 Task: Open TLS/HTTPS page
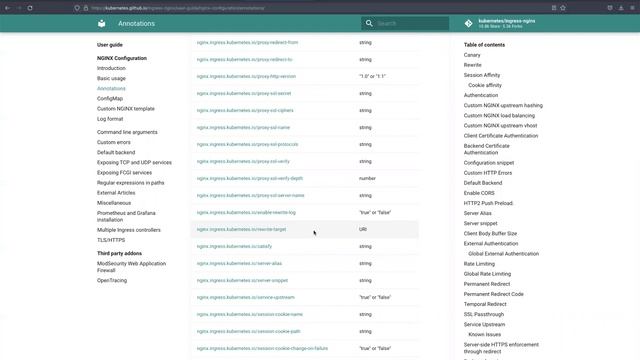coord(111,240)
